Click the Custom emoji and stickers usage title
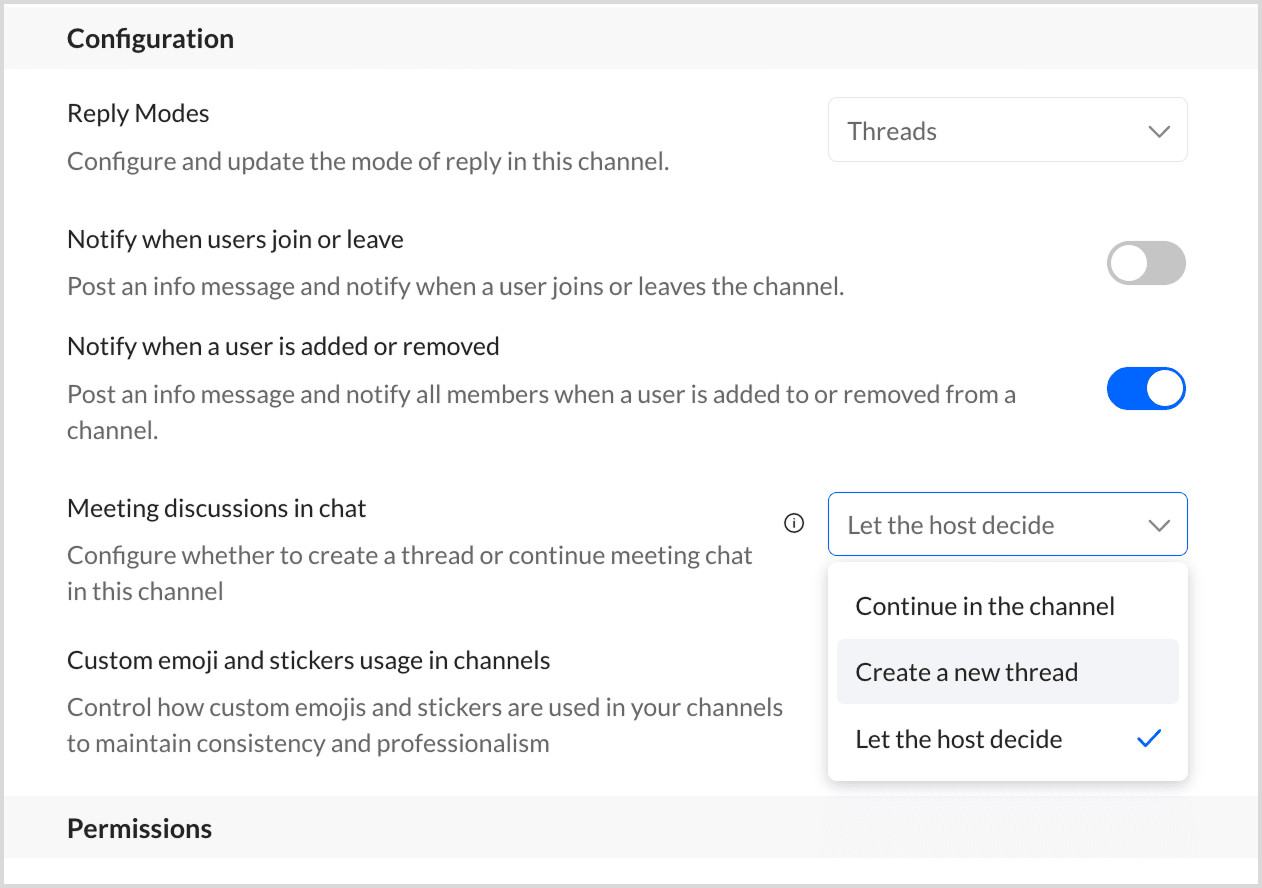 tap(309, 660)
